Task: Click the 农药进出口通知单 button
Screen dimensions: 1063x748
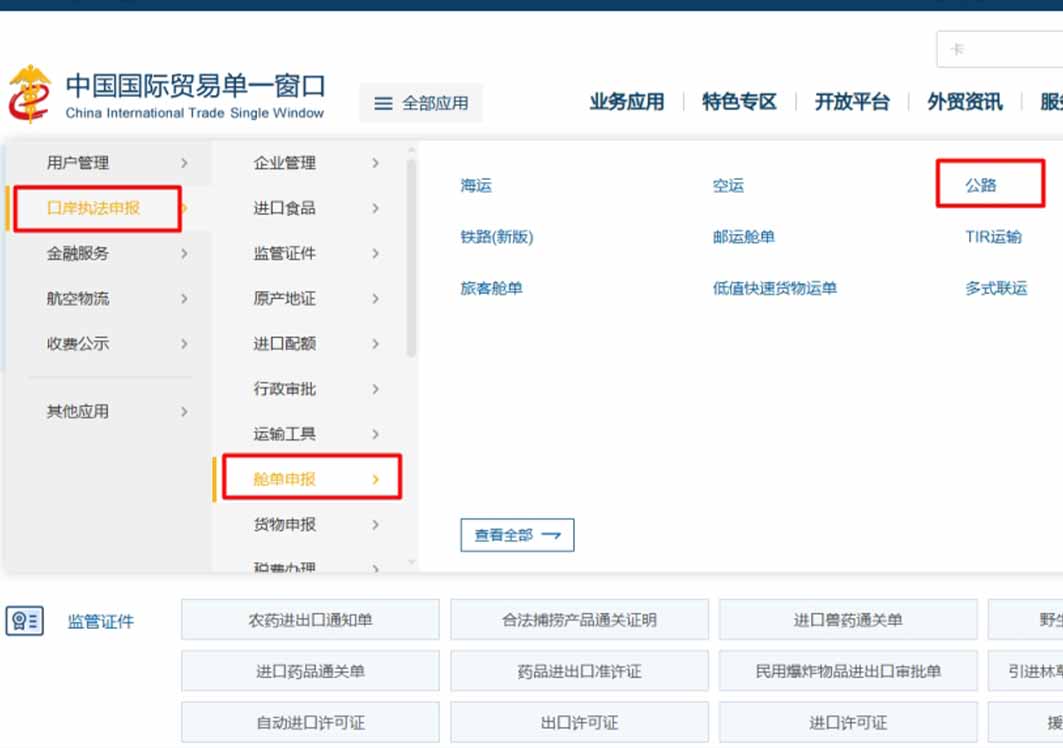Action: 309,619
